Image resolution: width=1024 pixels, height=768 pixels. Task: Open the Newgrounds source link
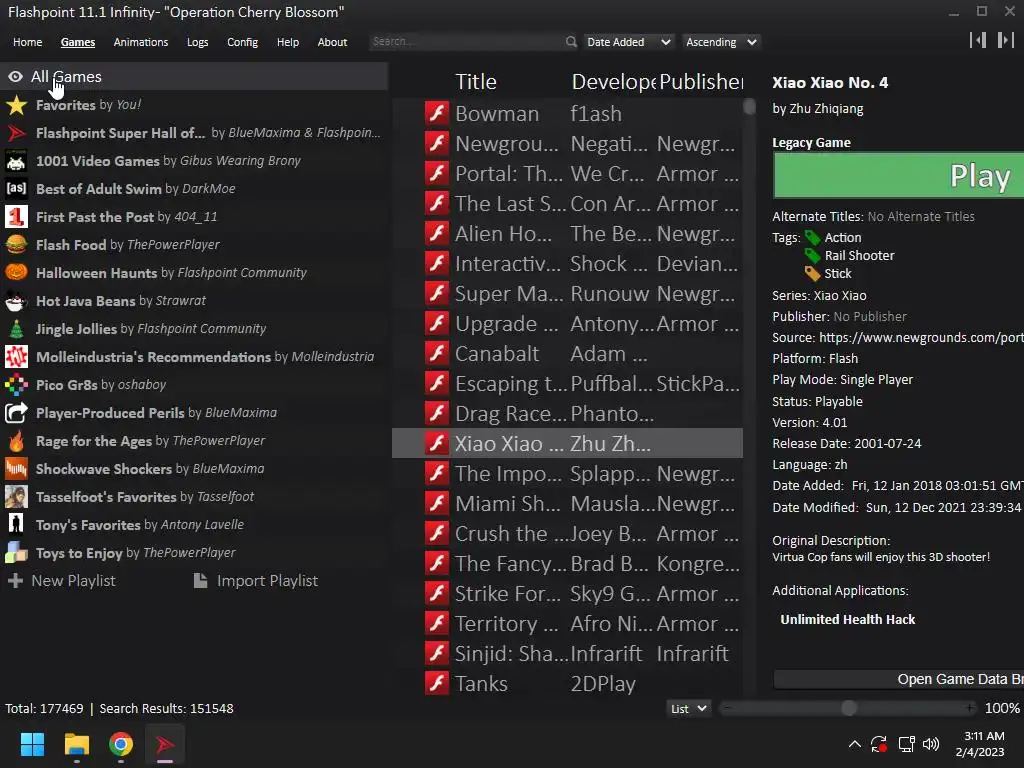[921, 338]
